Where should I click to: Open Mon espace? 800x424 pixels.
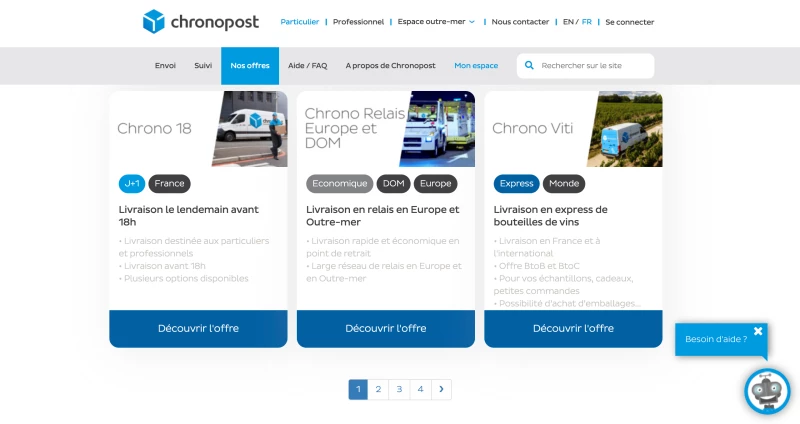[476, 65]
